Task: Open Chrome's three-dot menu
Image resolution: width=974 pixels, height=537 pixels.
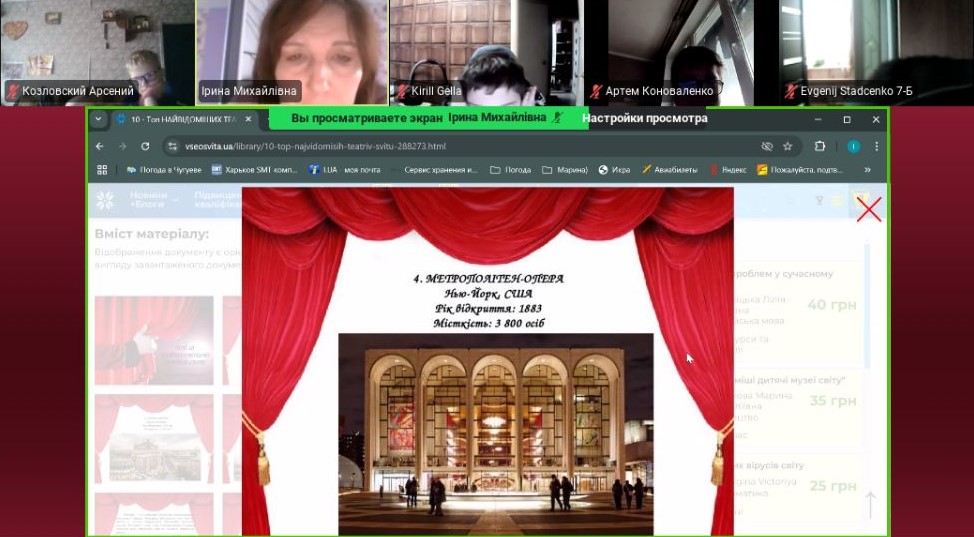Action: point(876,147)
